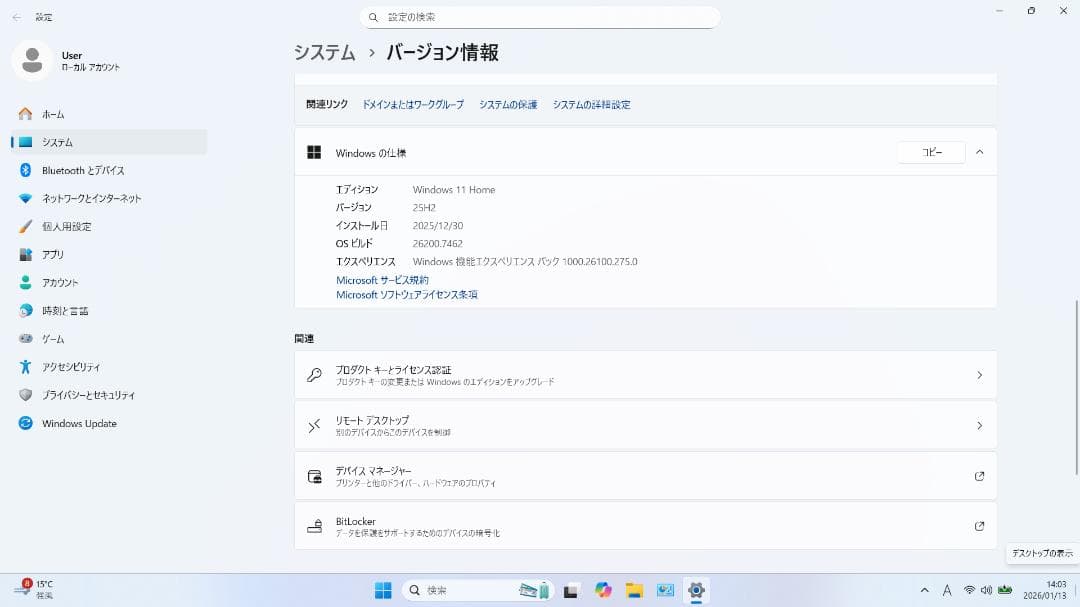The width and height of the screenshot is (1080, 607).
Task: Launch File Explorer from the taskbar
Action: (x=634, y=590)
